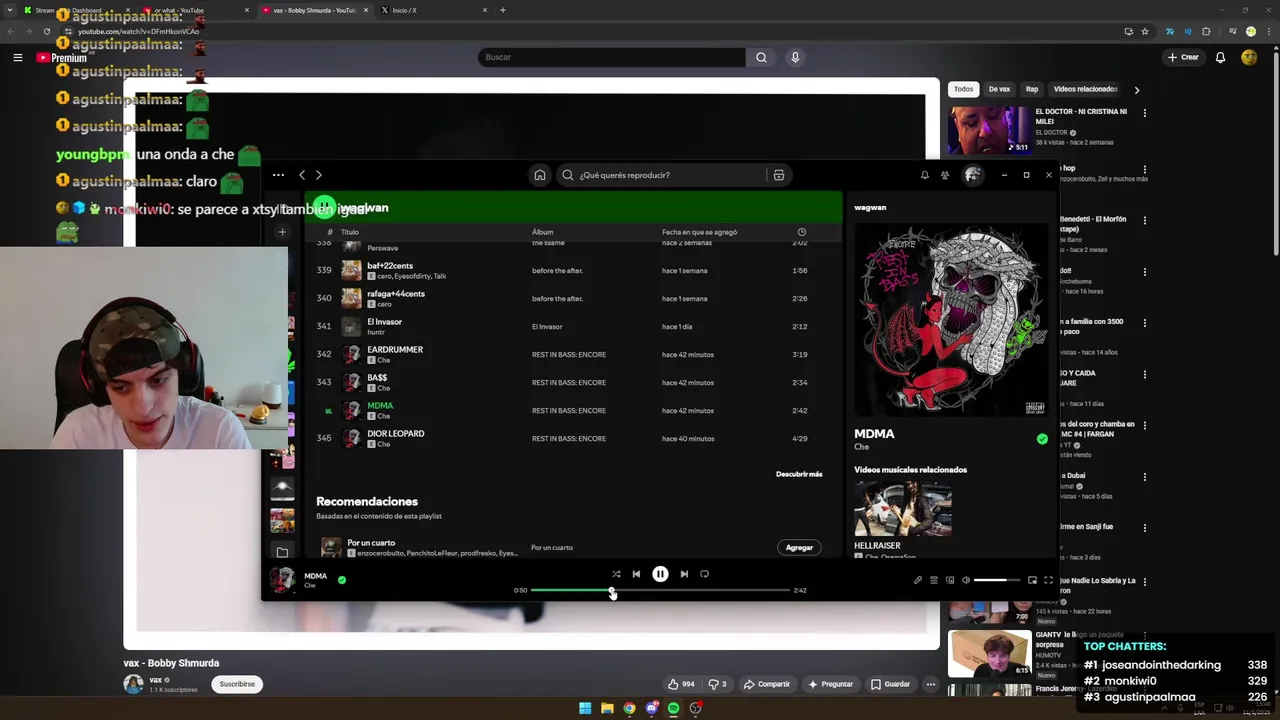This screenshot has height=720, width=1280.
Task: Open Spotify miniplayer icon
Action: [x=1032, y=580]
